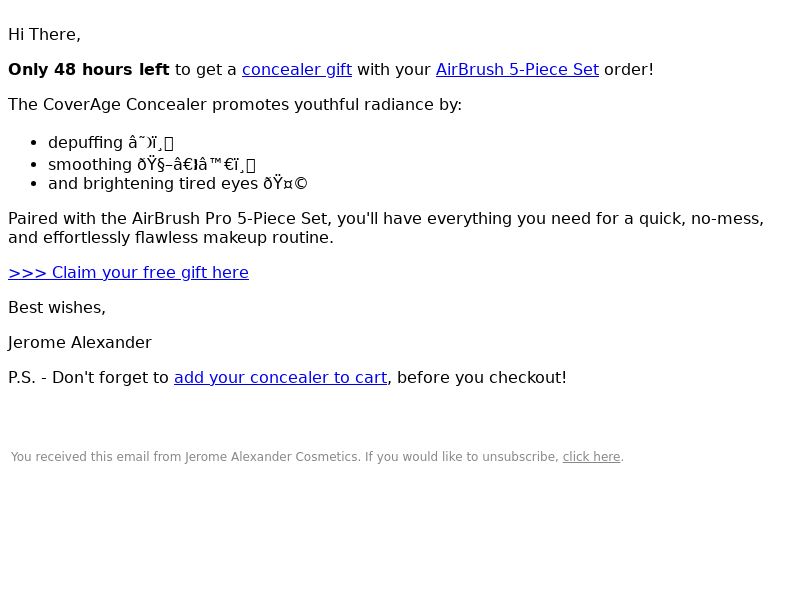
Task: Open the 'concealer gift' link
Action: 297,69
